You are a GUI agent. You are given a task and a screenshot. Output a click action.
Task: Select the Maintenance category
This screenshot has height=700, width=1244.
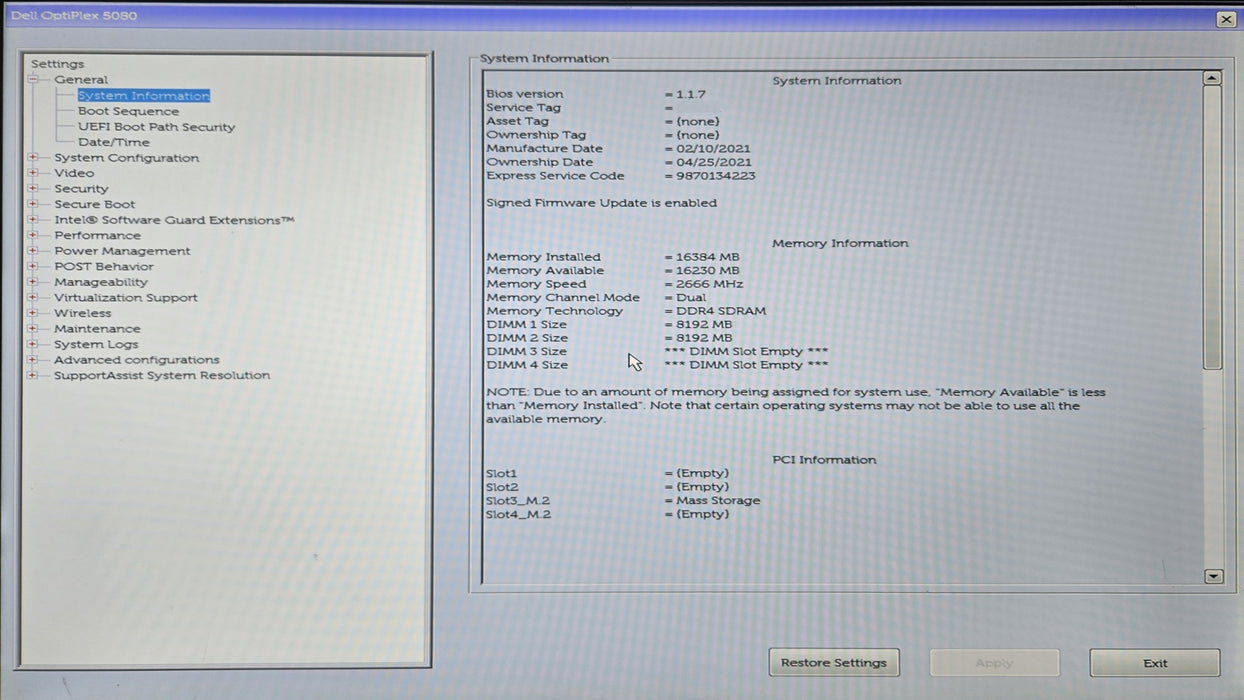(97, 328)
